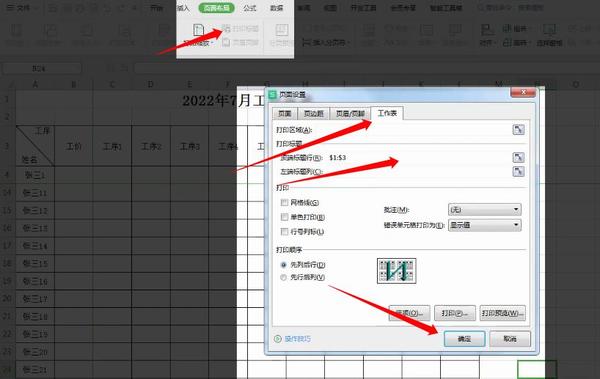Click the range picker icon for 顶端标题行

click(518, 157)
